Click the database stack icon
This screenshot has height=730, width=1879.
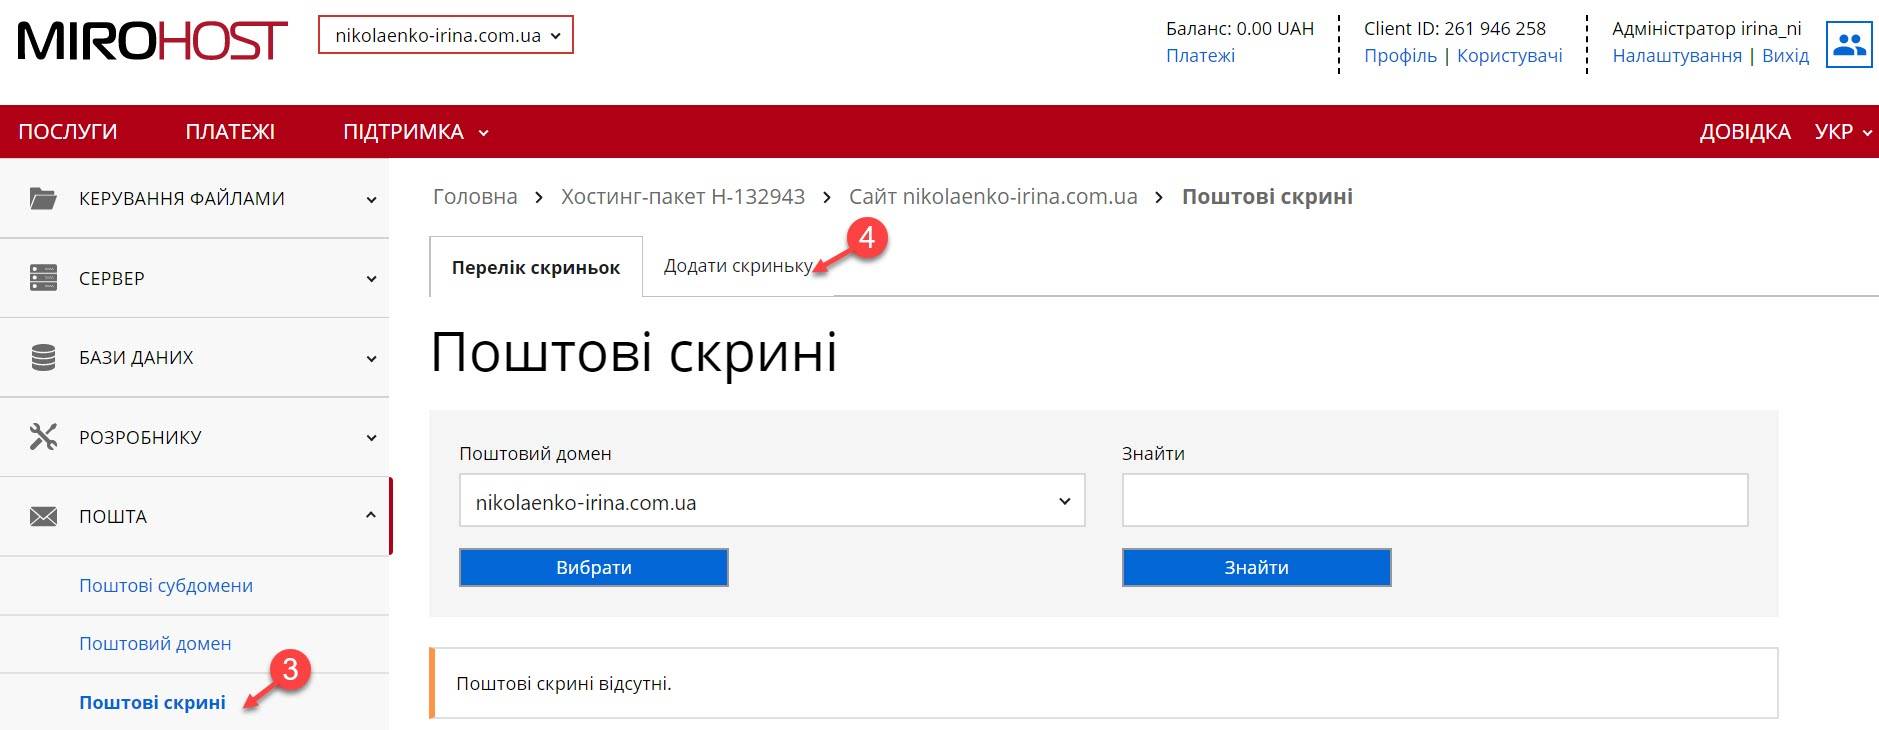[43, 357]
